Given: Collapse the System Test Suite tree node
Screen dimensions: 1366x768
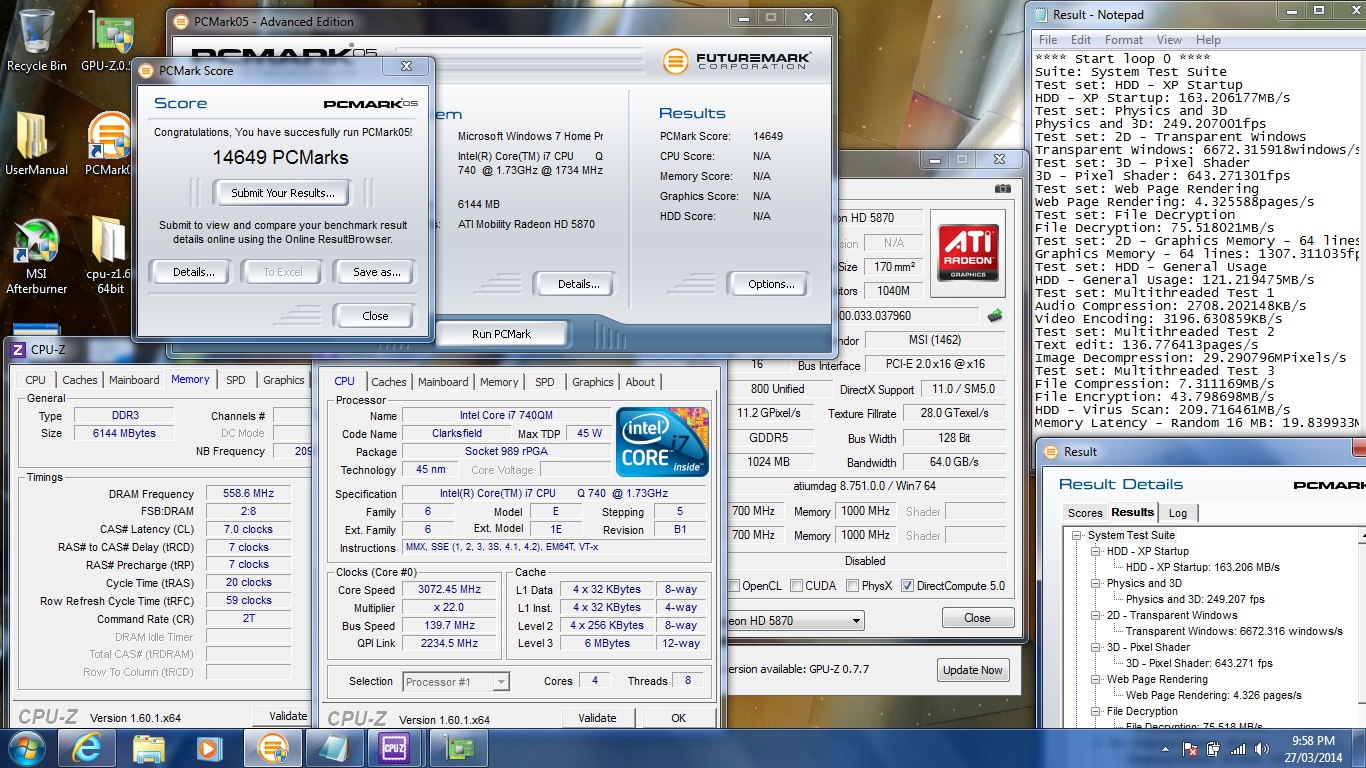Looking at the screenshot, I should [x=1078, y=535].
